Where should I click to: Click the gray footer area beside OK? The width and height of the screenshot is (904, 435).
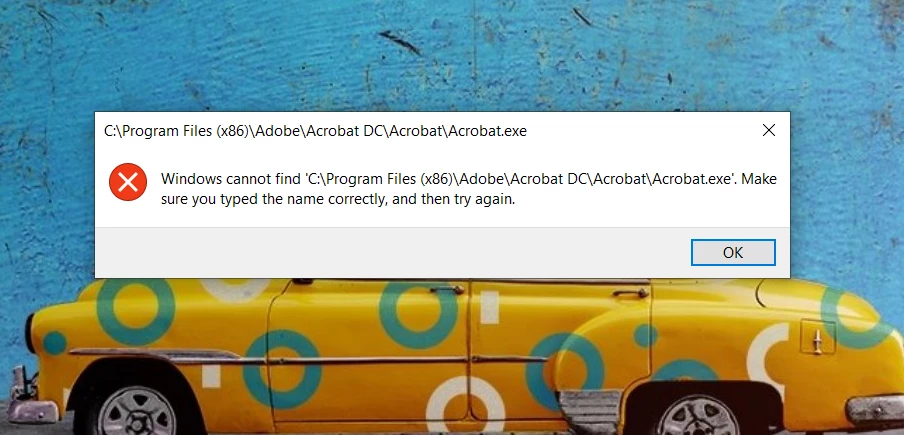pyautogui.click(x=392, y=252)
